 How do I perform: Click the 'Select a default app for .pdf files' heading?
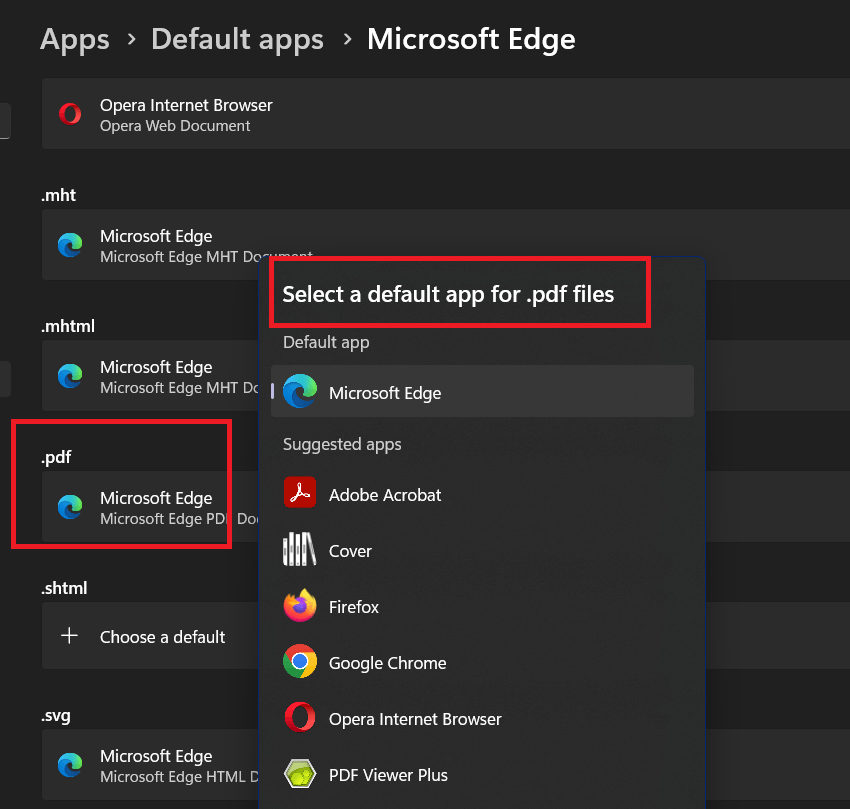pos(448,294)
